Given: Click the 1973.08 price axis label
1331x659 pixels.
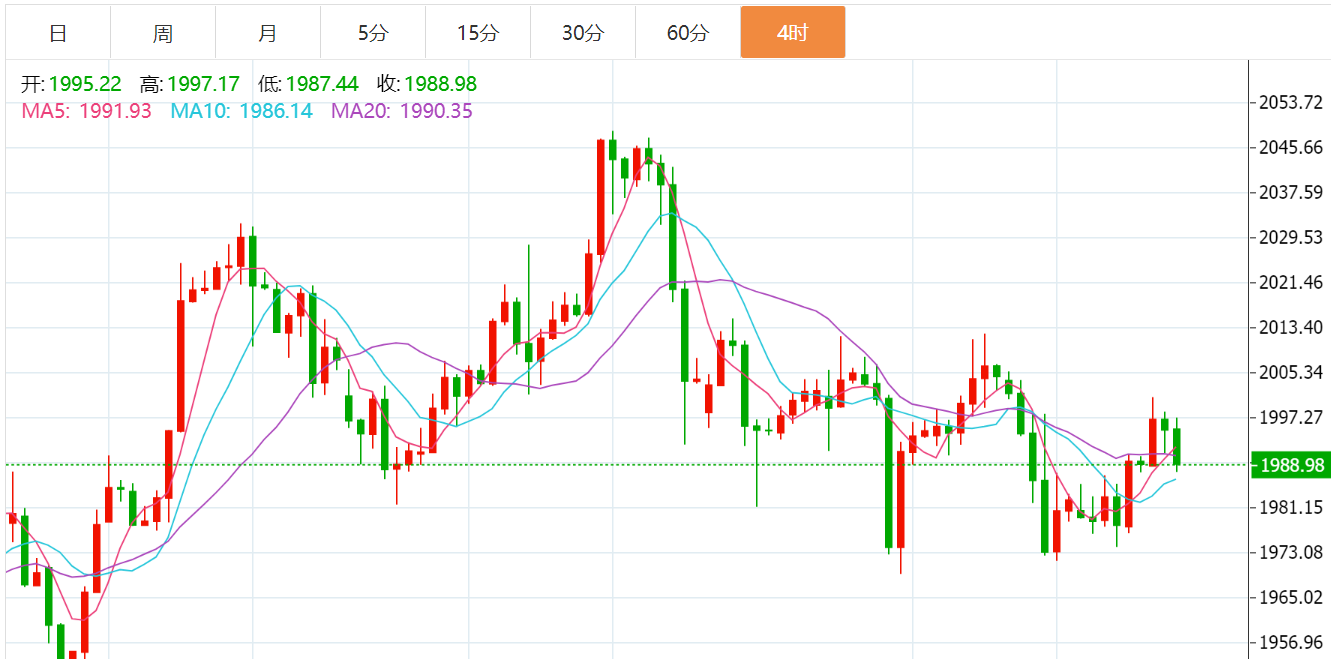Looking at the screenshot, I should (x=1291, y=552).
